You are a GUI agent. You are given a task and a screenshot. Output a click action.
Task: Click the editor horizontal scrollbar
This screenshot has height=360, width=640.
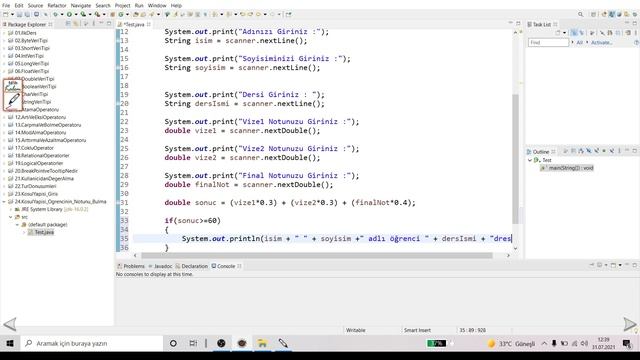point(317,256)
